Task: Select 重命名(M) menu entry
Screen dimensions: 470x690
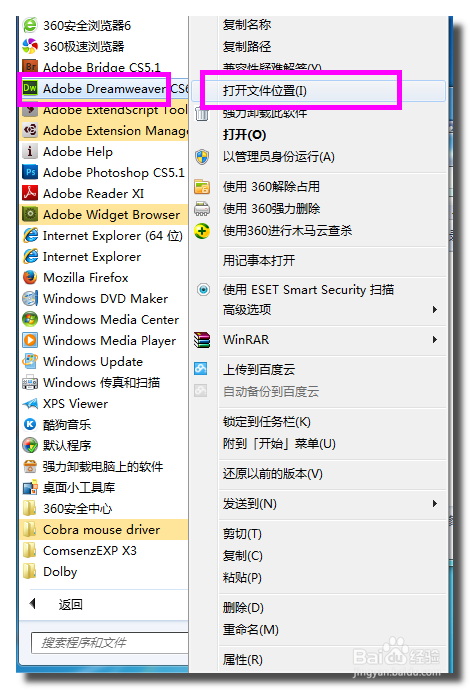Action: pyautogui.click(x=250, y=630)
